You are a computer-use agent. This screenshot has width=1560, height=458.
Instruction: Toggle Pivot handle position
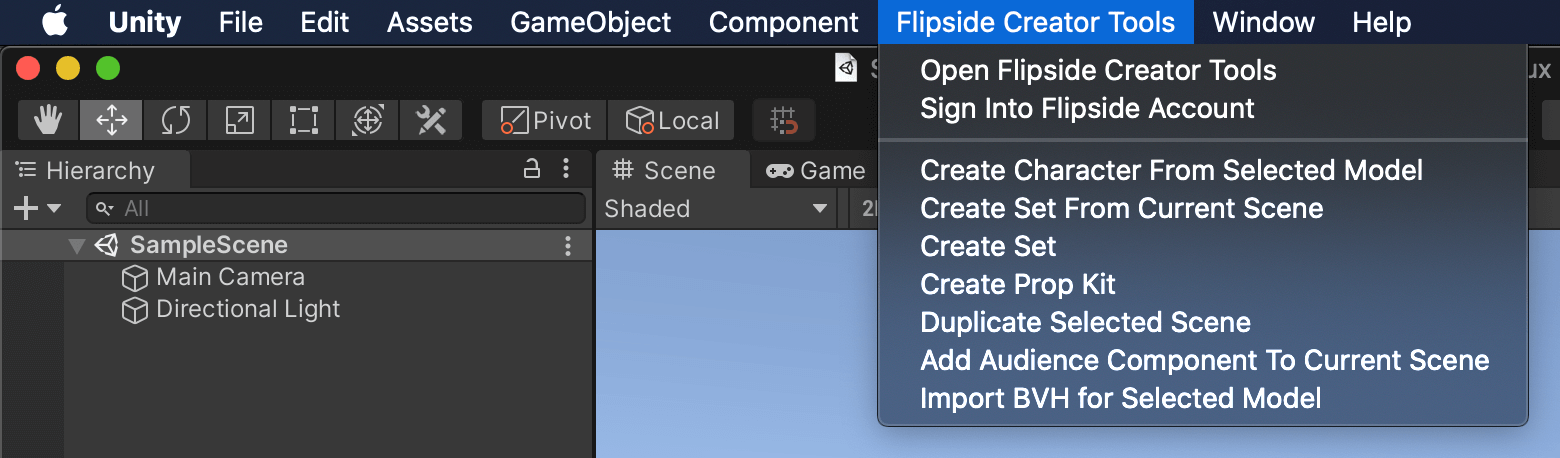click(x=545, y=121)
